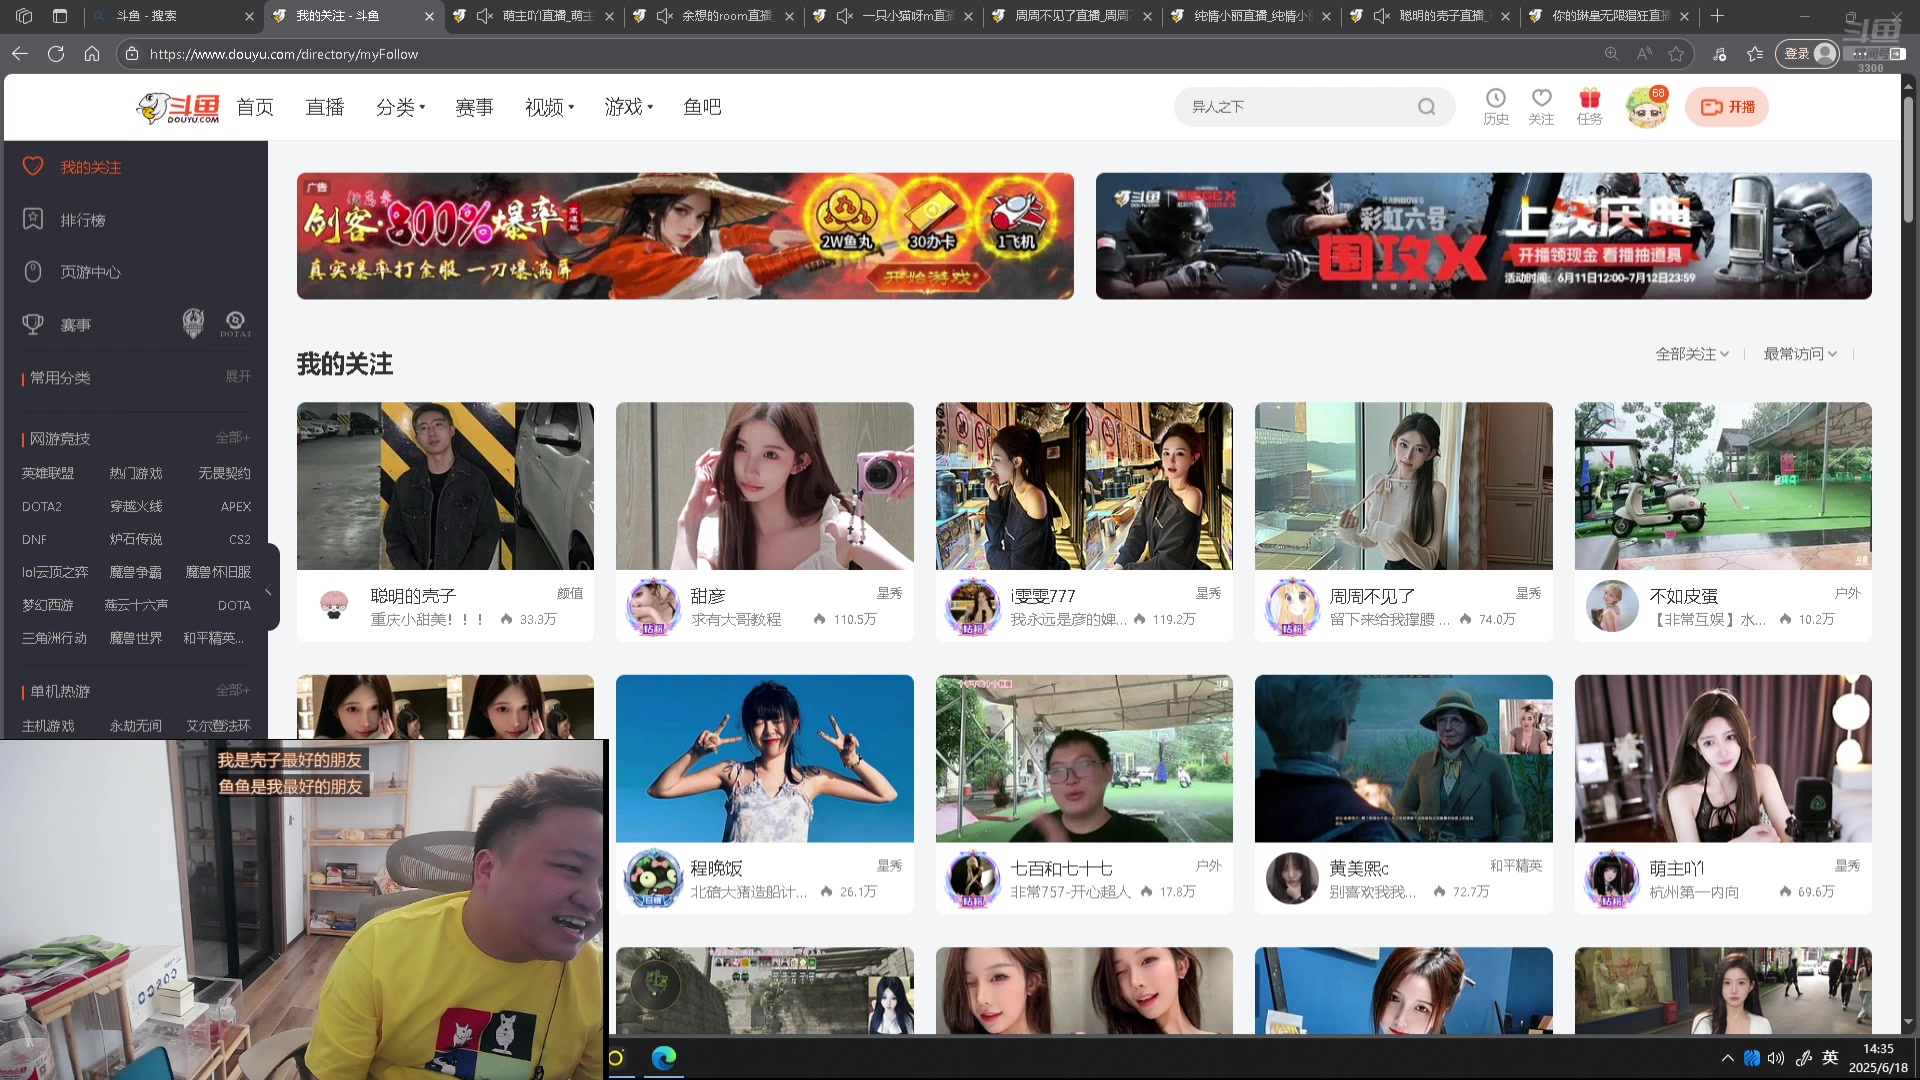The image size is (1920, 1080).
Task: Open a new browser tab
Action: [1717, 16]
